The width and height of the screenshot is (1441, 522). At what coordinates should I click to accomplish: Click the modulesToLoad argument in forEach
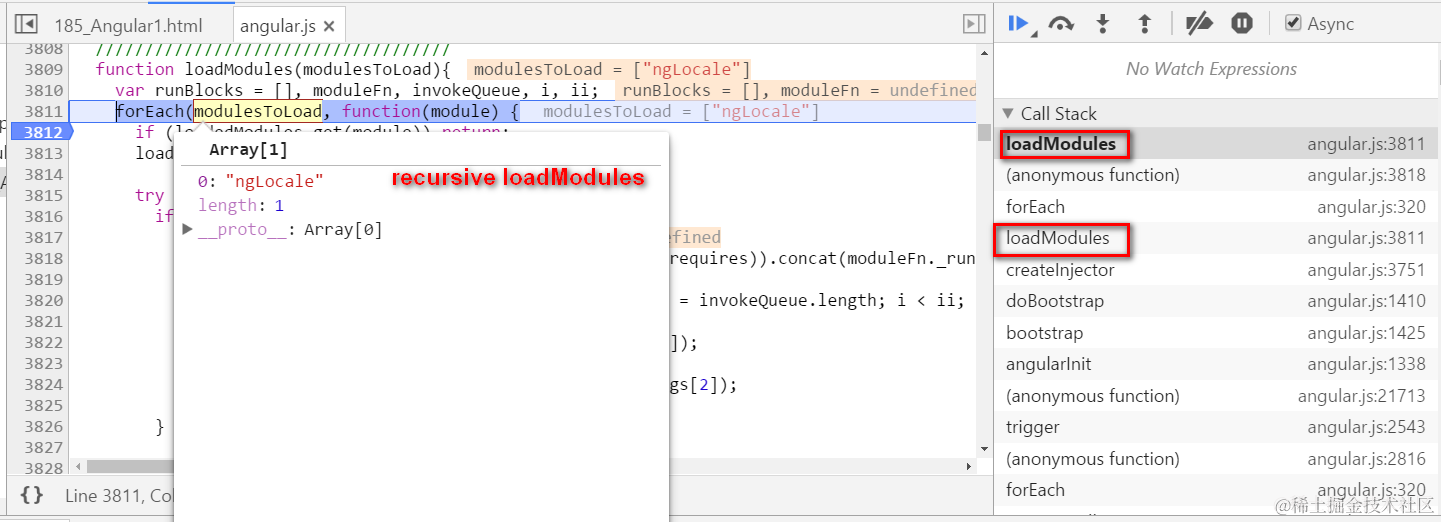(258, 111)
